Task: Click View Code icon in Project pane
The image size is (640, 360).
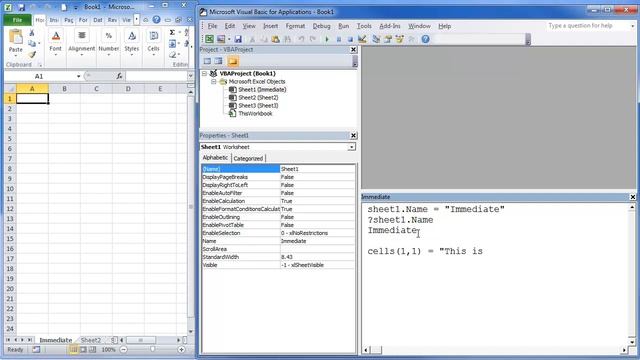Action: [207, 61]
